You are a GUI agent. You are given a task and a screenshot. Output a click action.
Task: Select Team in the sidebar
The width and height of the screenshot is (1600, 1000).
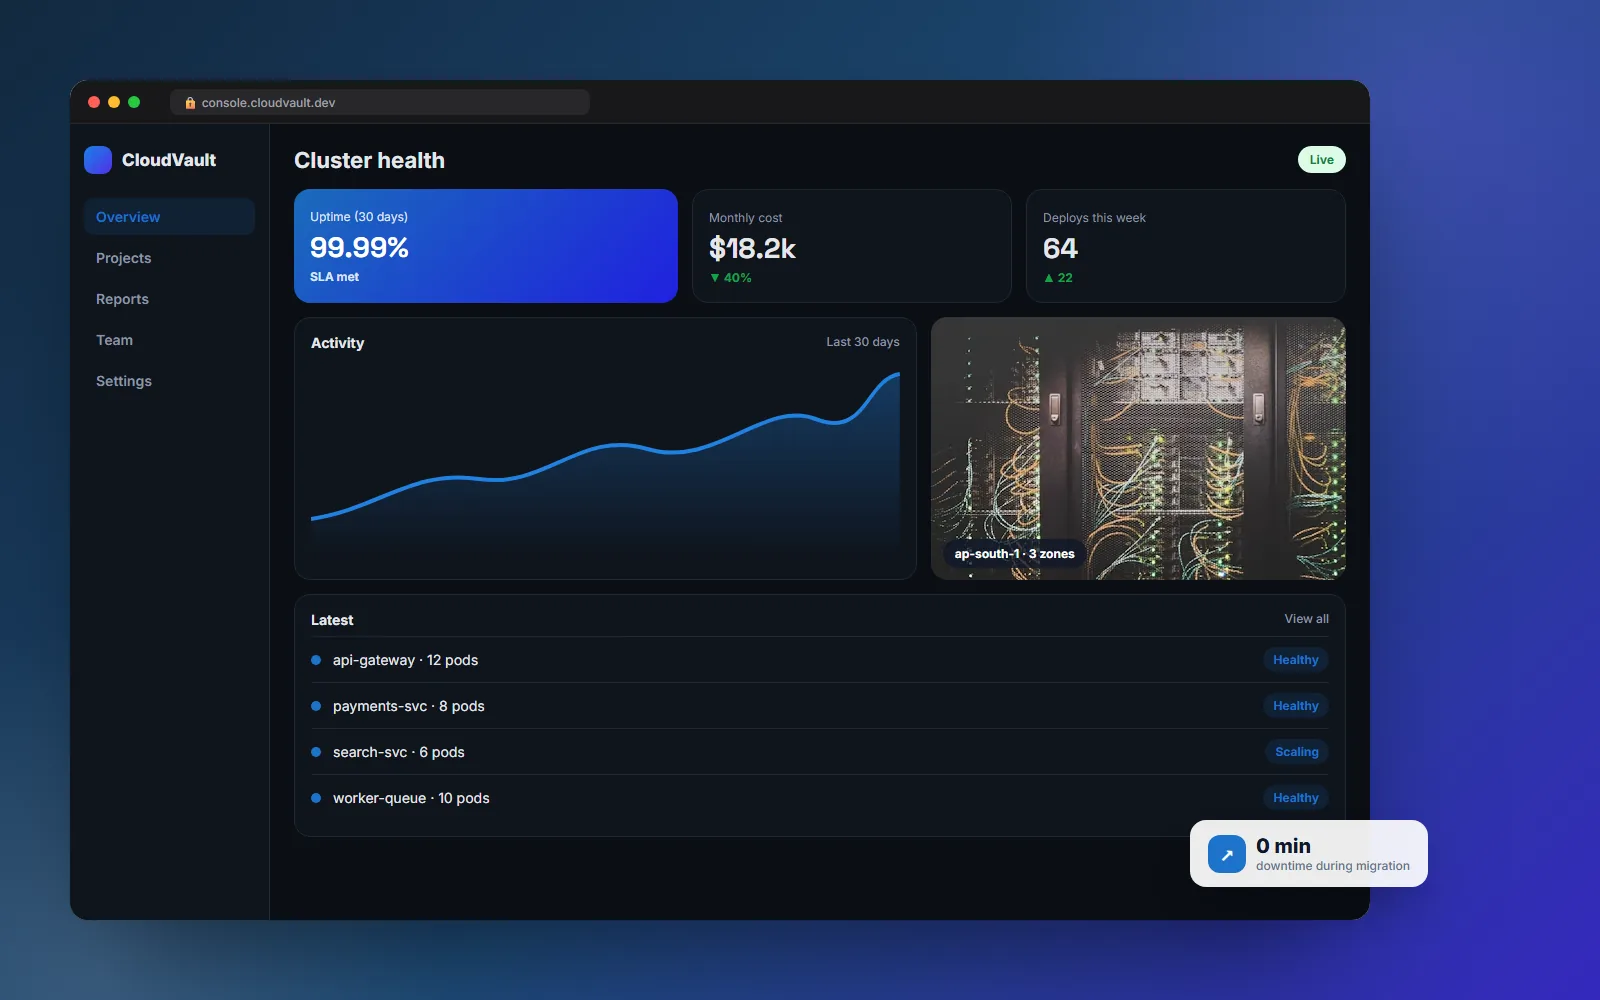[169, 340]
